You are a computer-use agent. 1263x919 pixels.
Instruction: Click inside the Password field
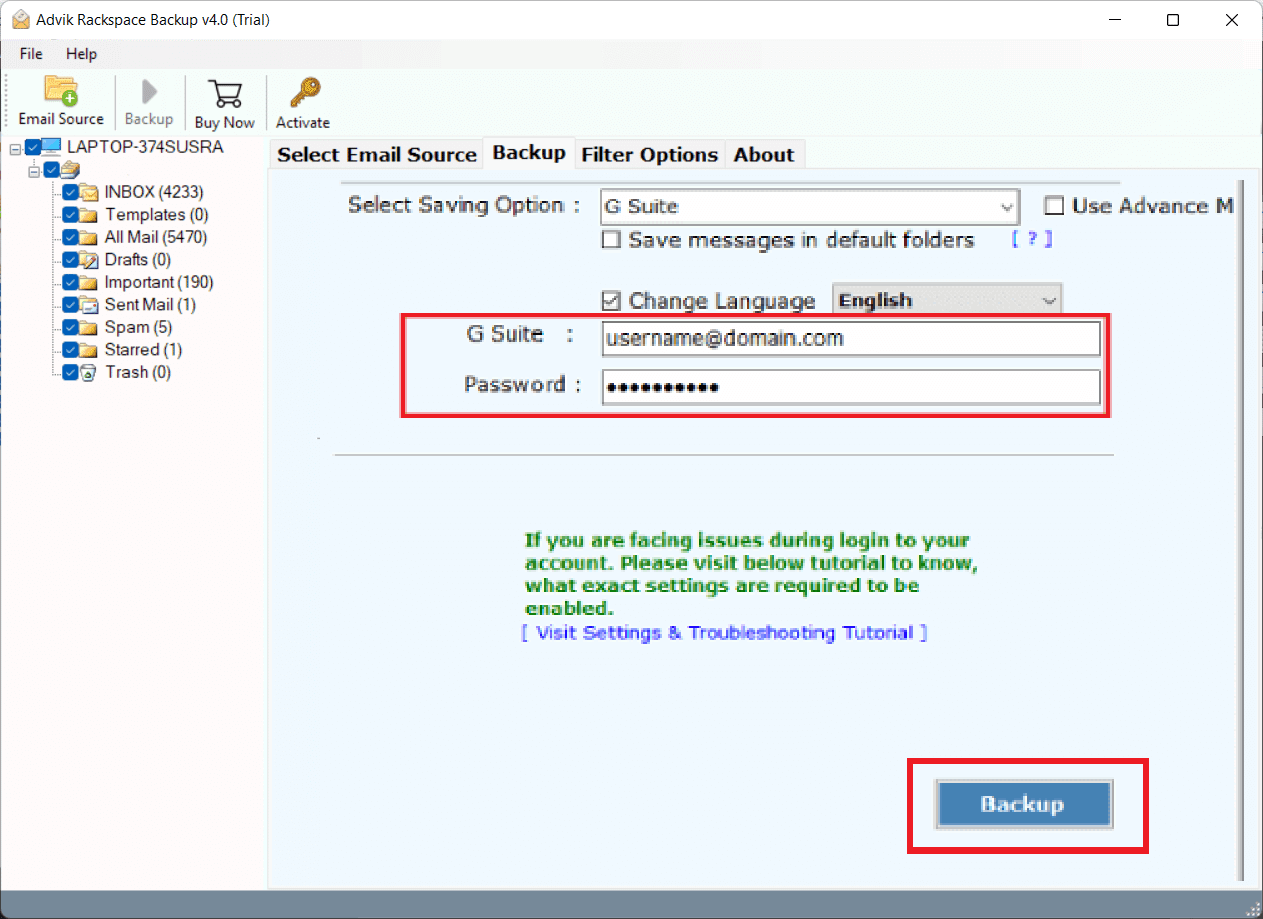coord(850,387)
